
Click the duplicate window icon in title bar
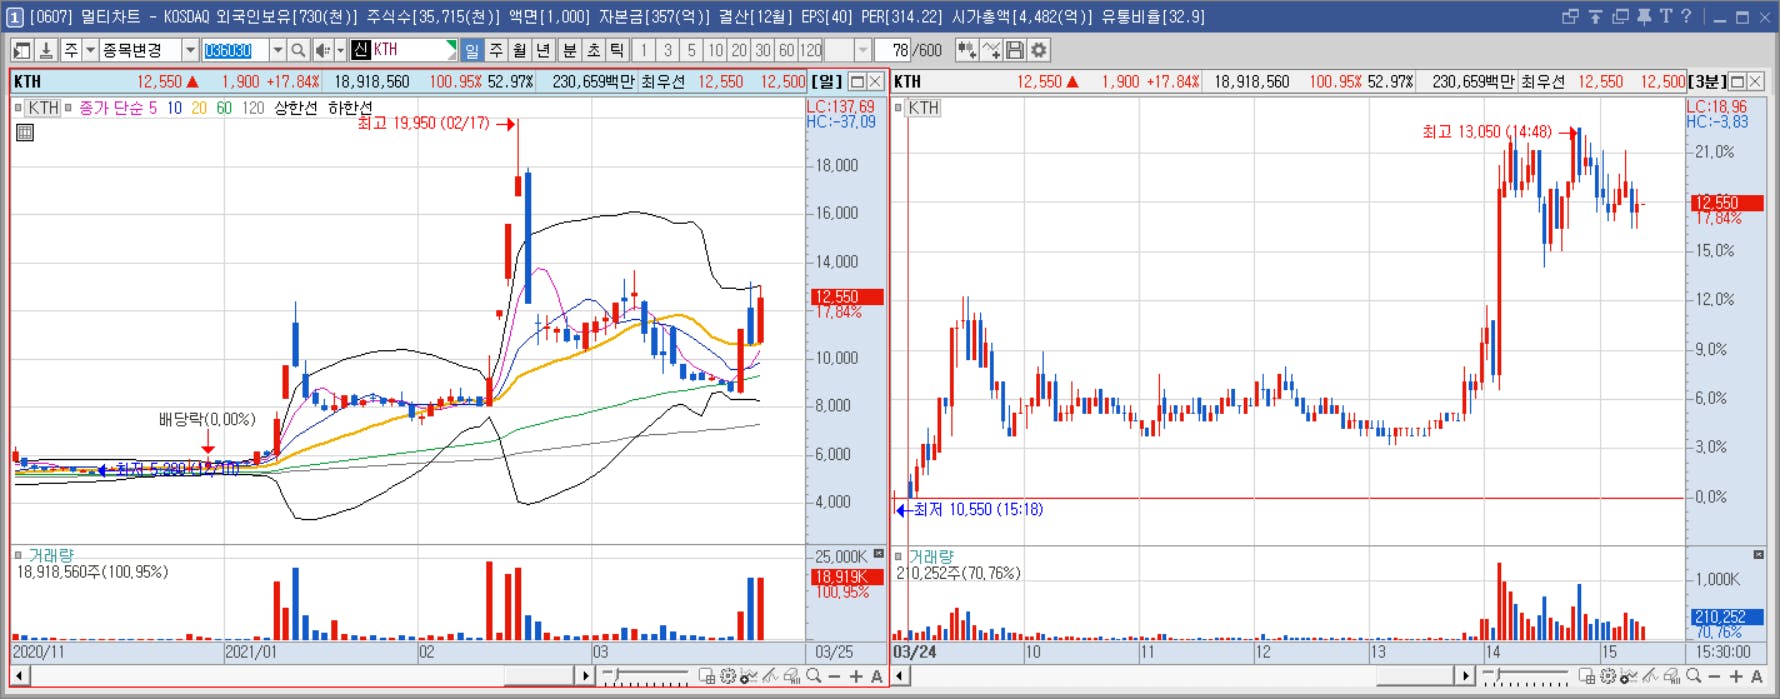pyautogui.click(x=1620, y=16)
